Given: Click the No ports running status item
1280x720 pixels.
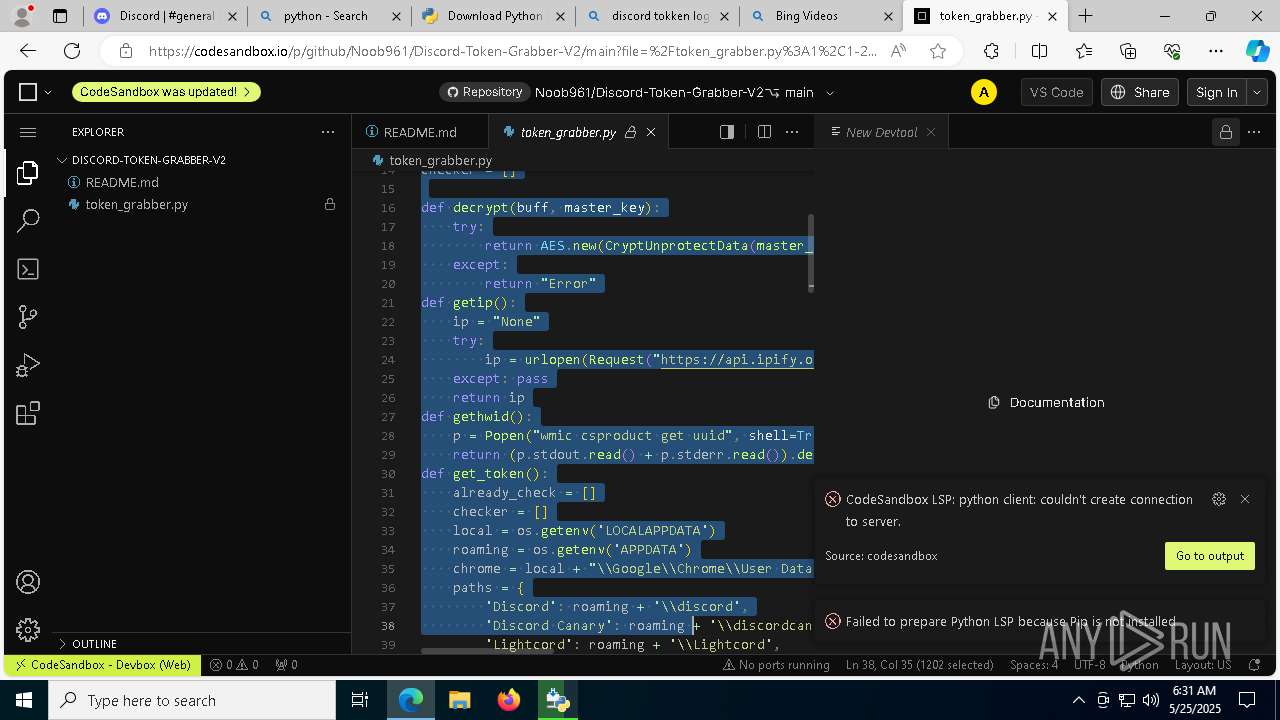Looking at the screenshot, I should (776, 664).
